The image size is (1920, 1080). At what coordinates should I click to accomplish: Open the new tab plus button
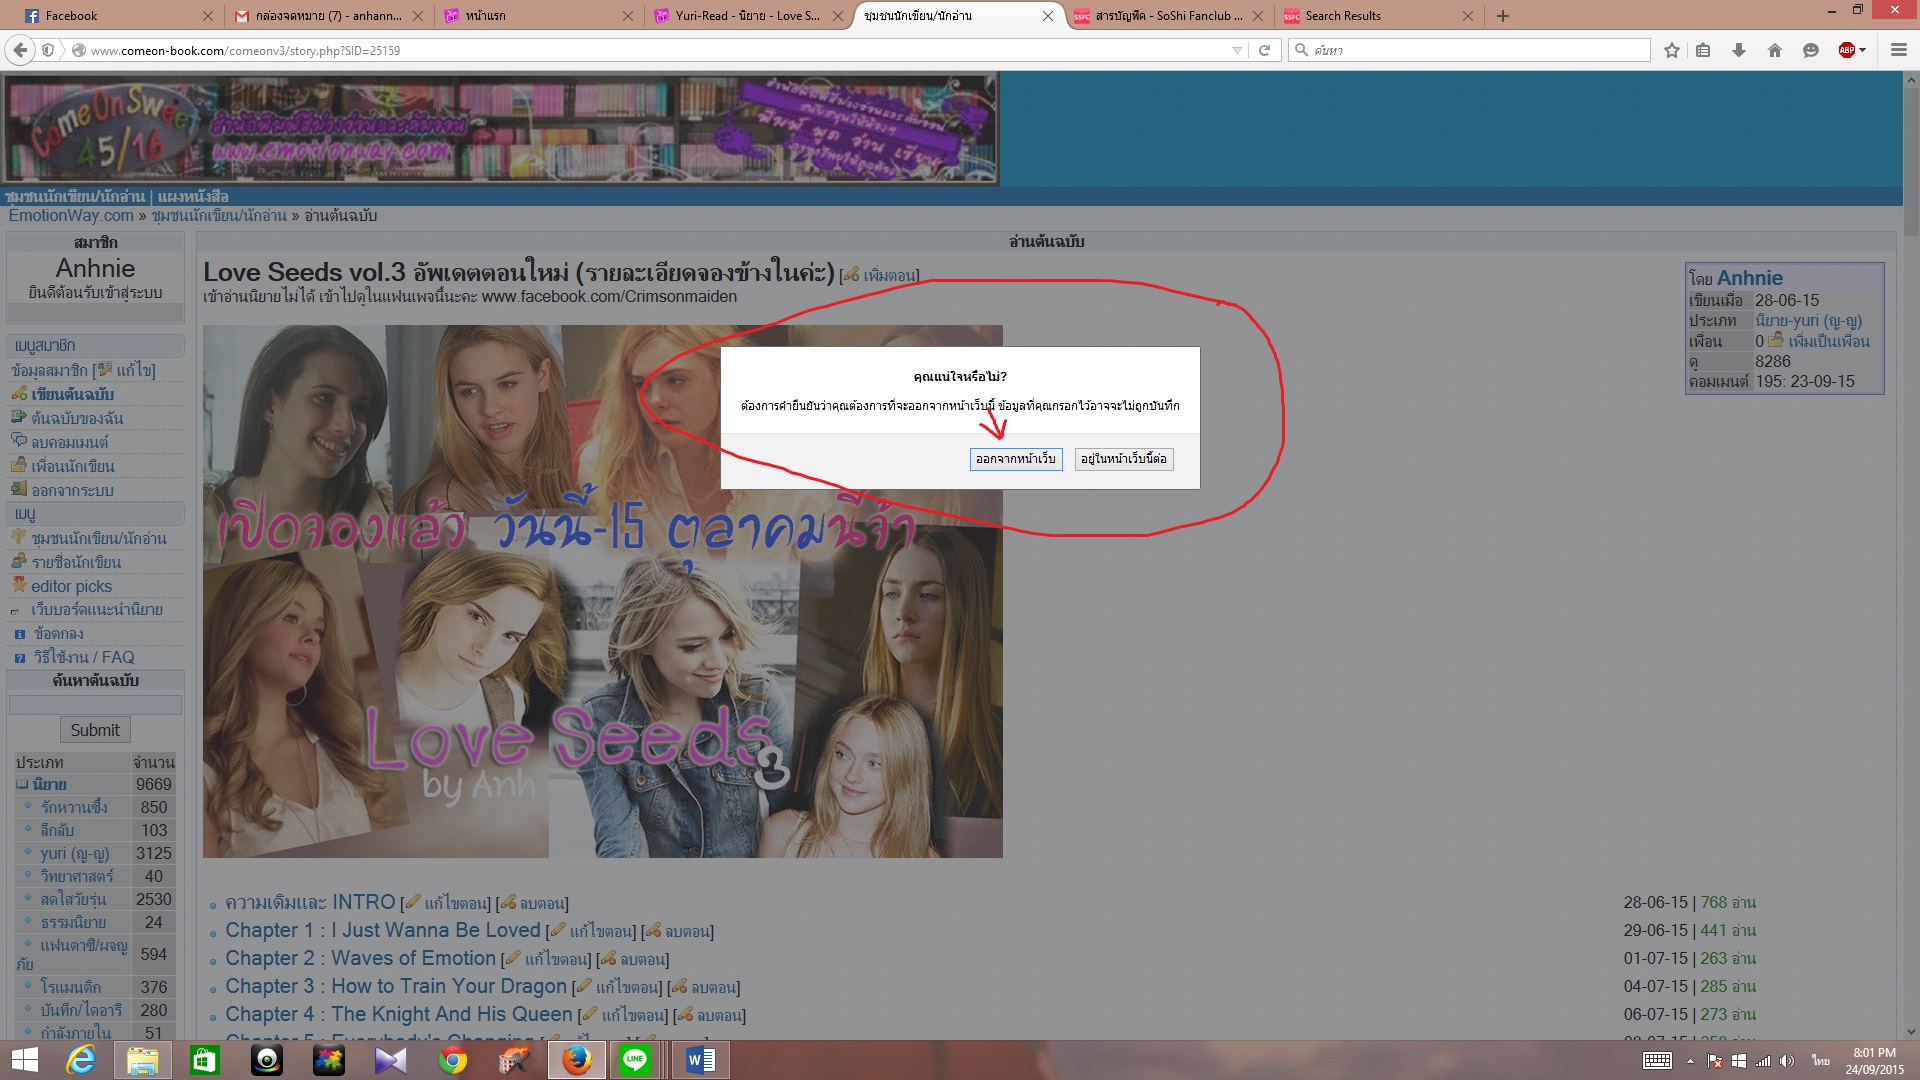[1503, 16]
